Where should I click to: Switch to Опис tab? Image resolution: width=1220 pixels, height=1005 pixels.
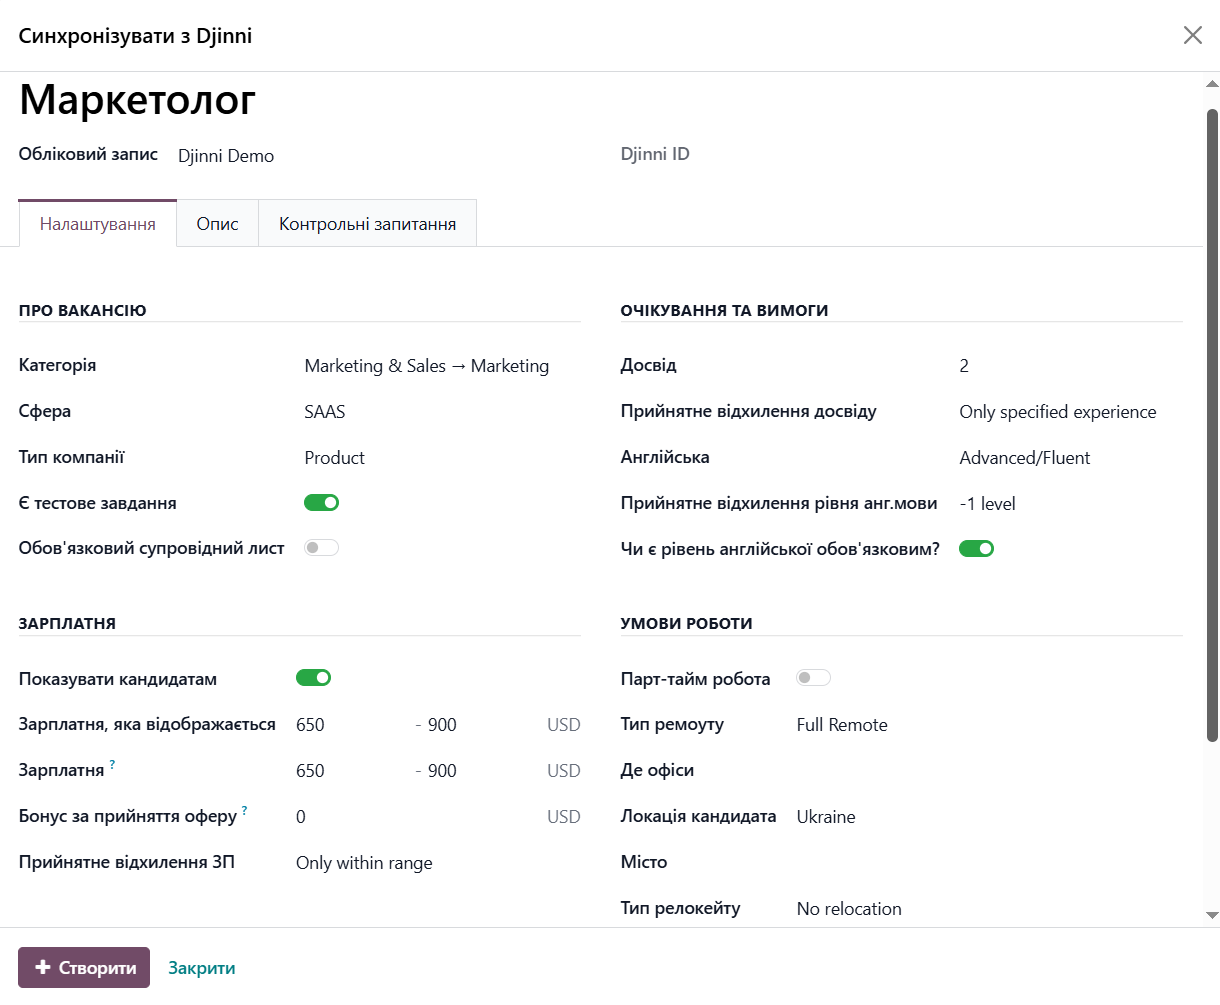217,224
